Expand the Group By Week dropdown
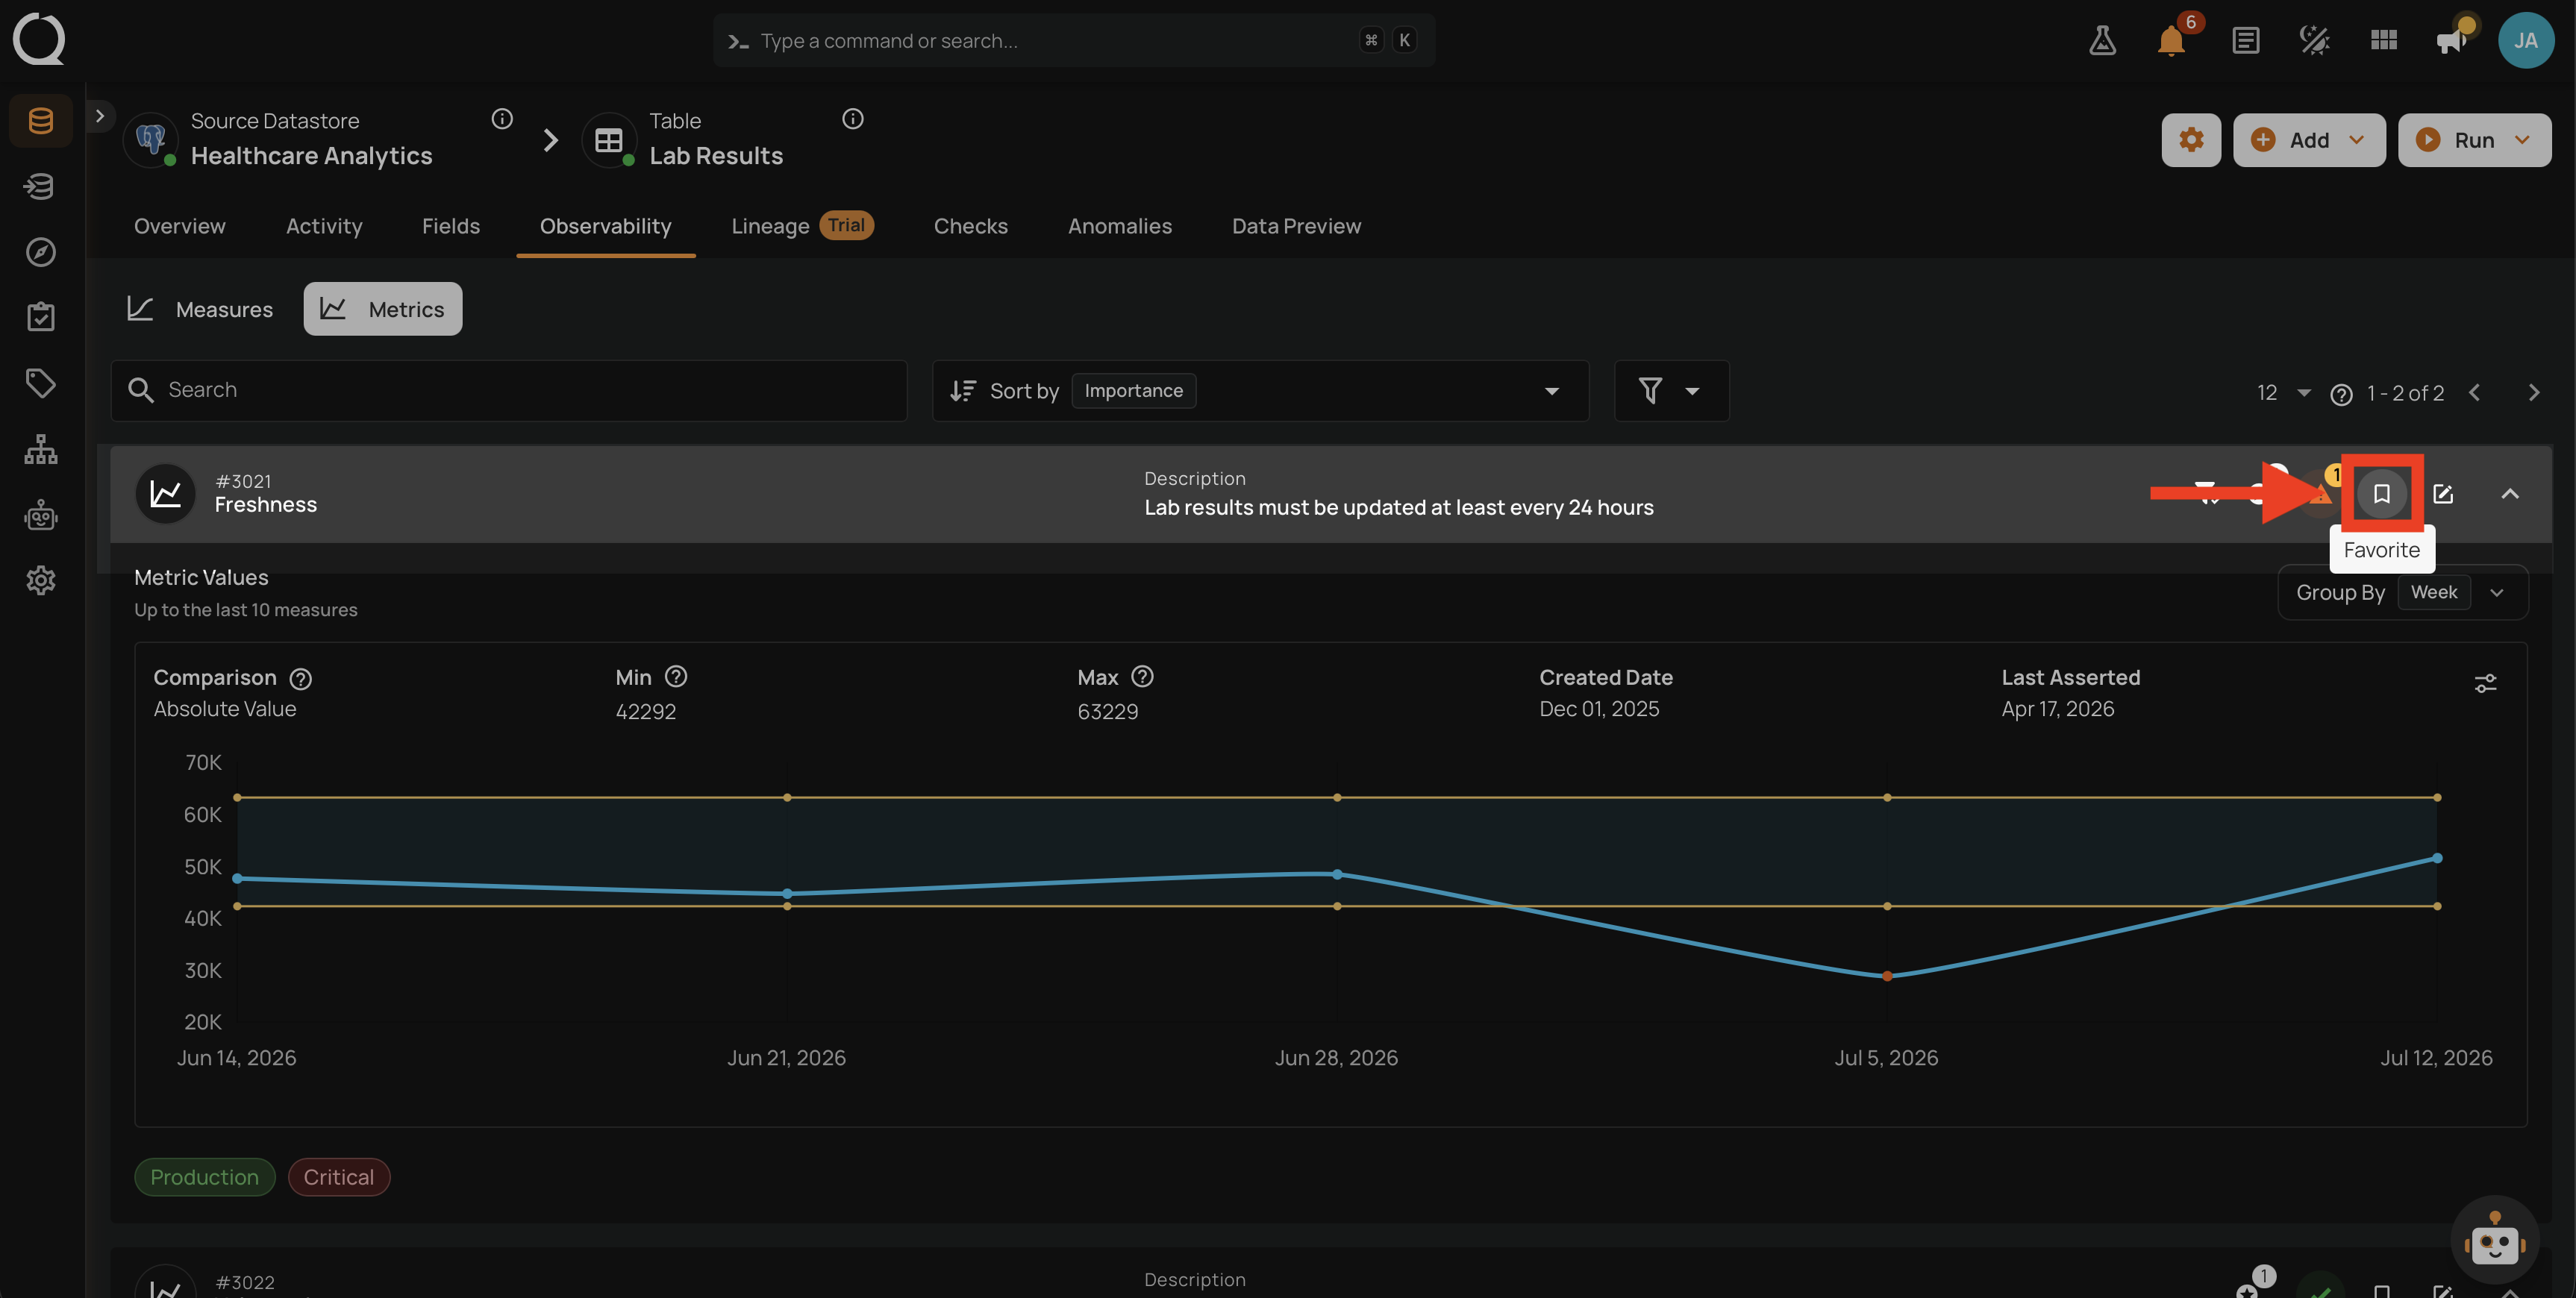The image size is (2576, 1298). 2403,592
